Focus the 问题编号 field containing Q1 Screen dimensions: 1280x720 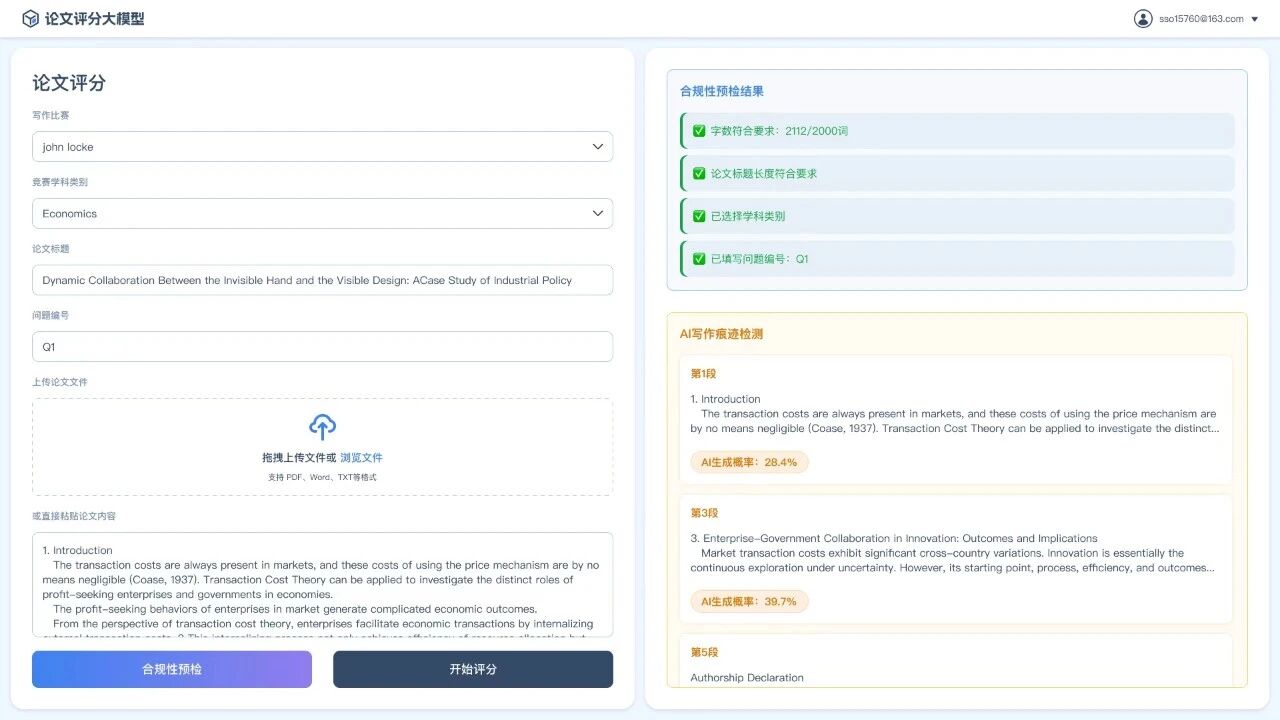(322, 347)
